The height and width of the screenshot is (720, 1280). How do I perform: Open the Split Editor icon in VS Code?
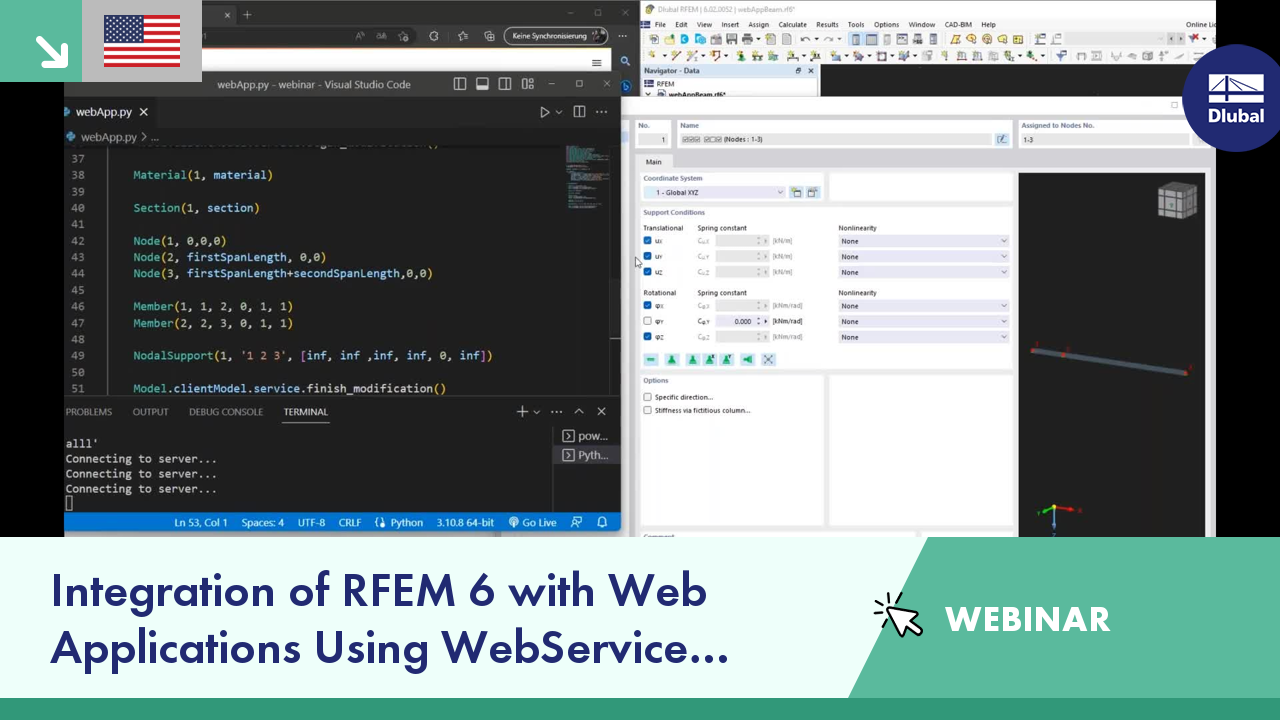pyautogui.click(x=578, y=111)
